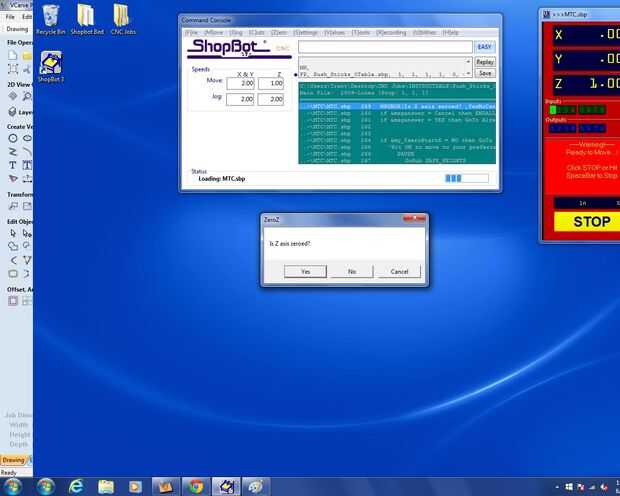The image size is (620, 496).
Task: Click the CNC Jobs folder icon
Action: coord(123,19)
